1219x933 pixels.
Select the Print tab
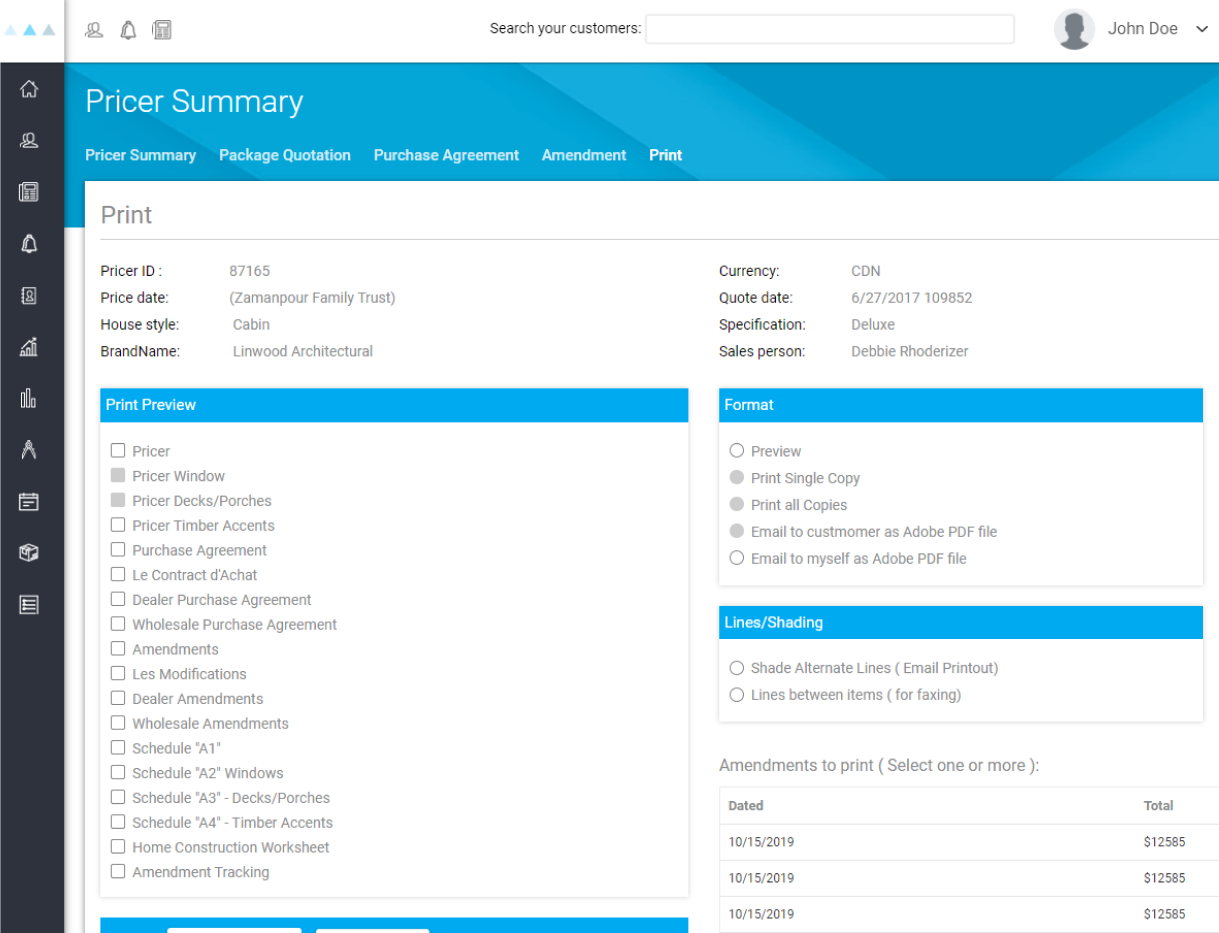click(665, 155)
